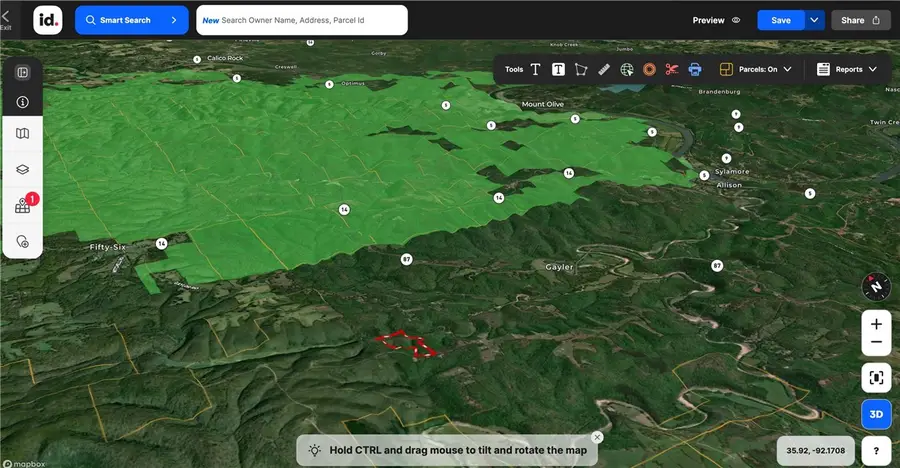
Task: Expand the Save options arrow
Action: [815, 20]
